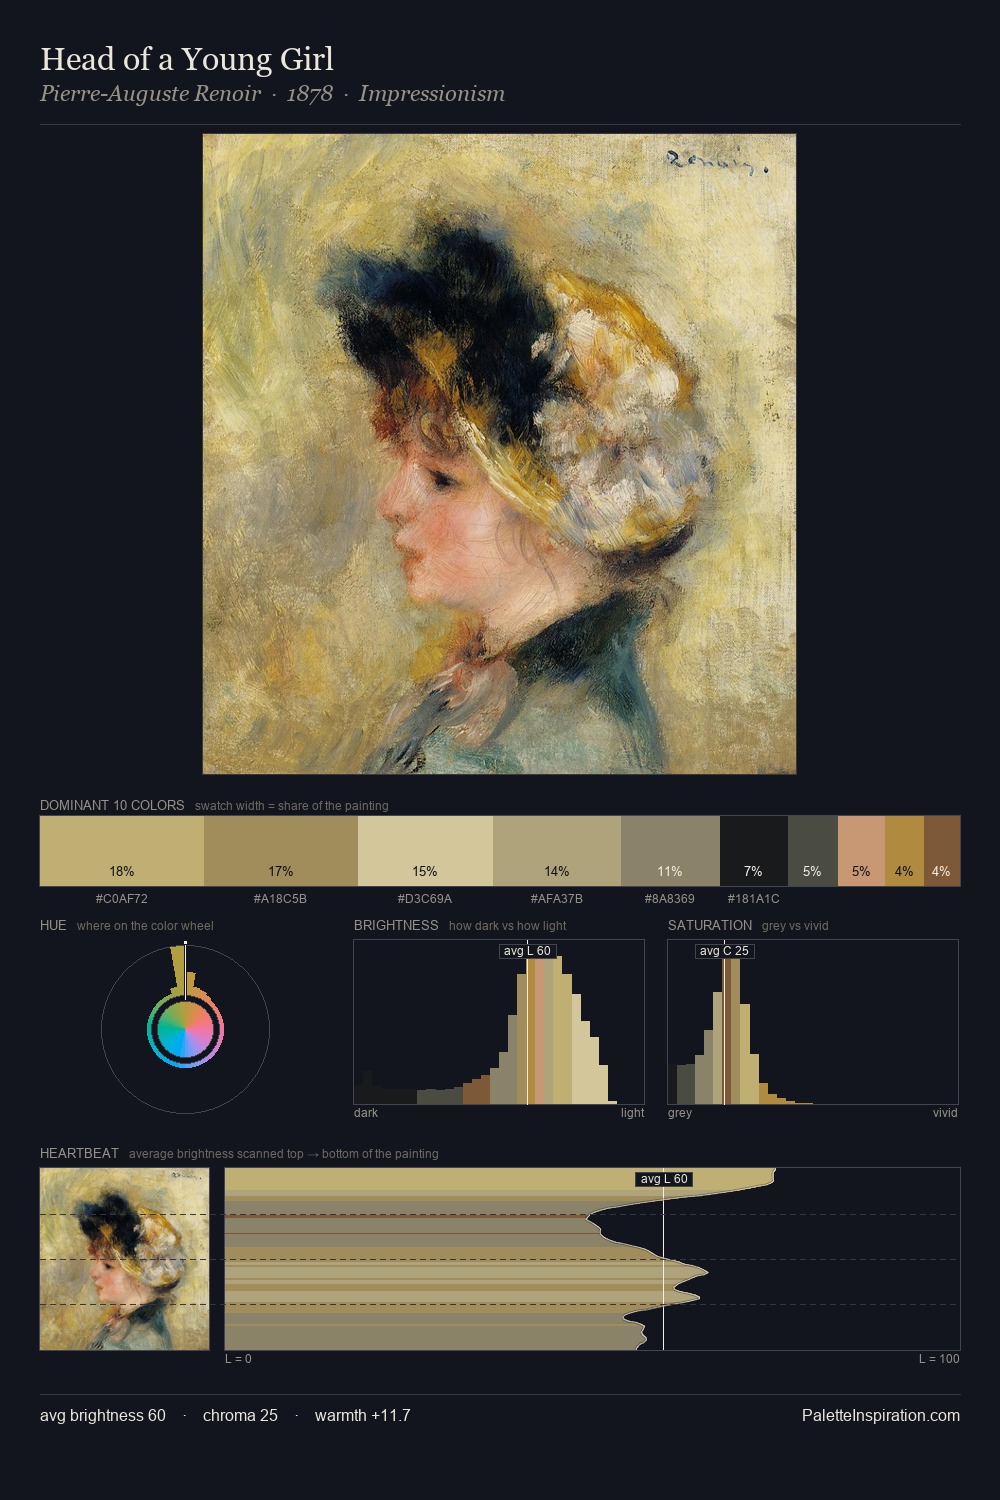Click the HUE section heading
Screen dimensions: 1000x1500
53,925
